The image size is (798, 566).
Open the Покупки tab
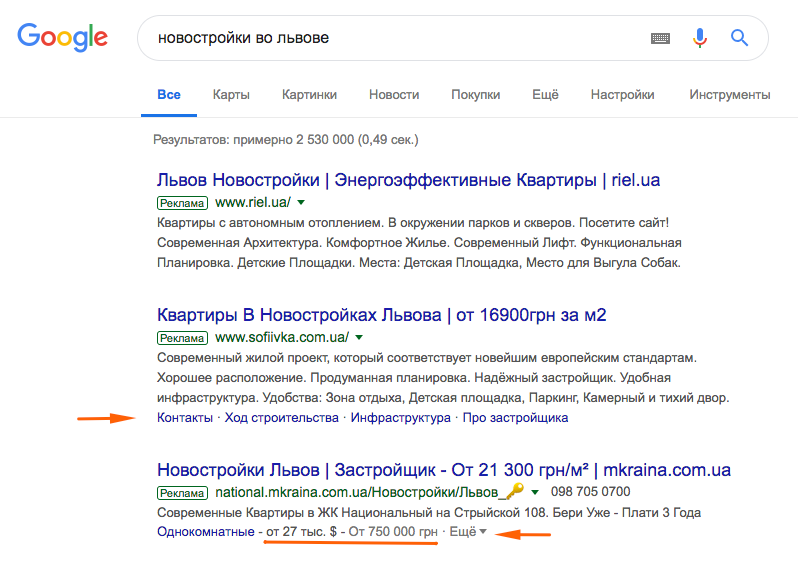click(475, 95)
